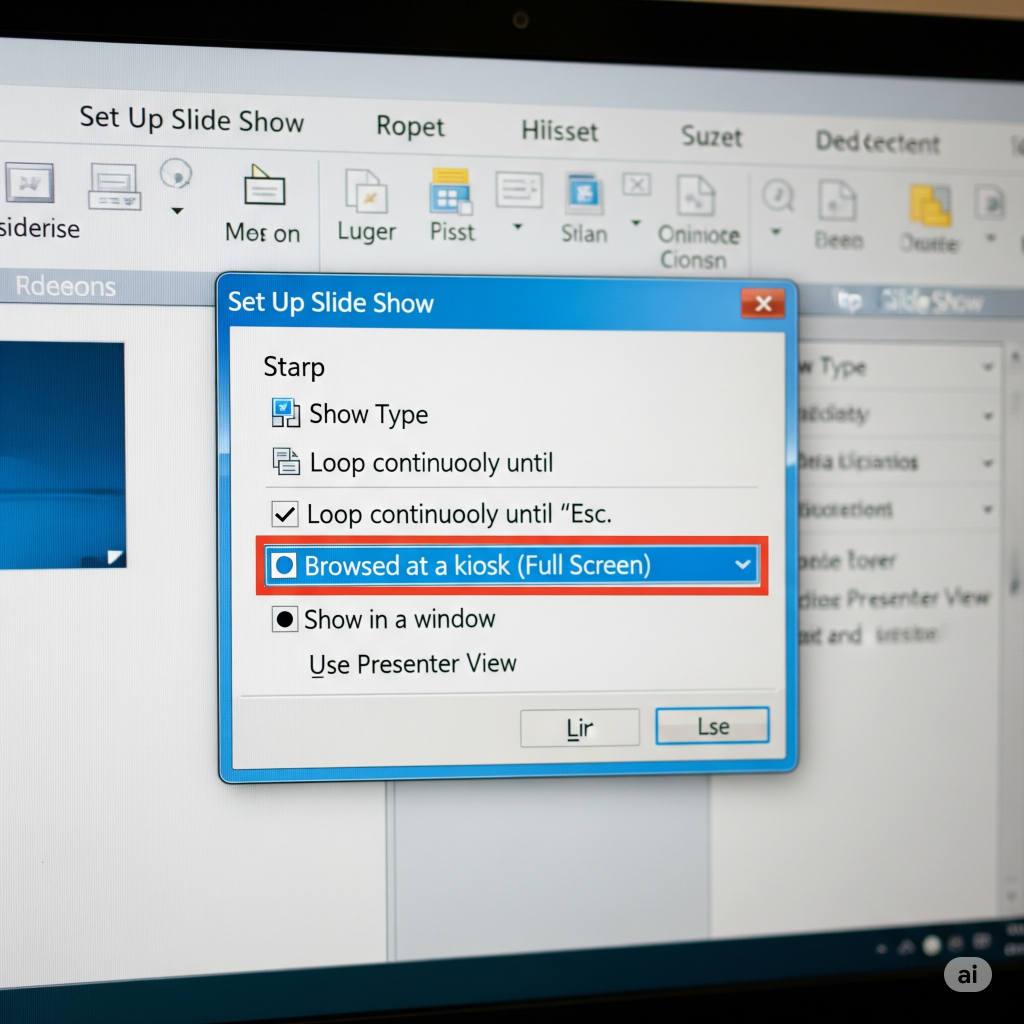The width and height of the screenshot is (1024, 1024).
Task: Close the Set Up Slide Show dialog
Action: point(763,304)
